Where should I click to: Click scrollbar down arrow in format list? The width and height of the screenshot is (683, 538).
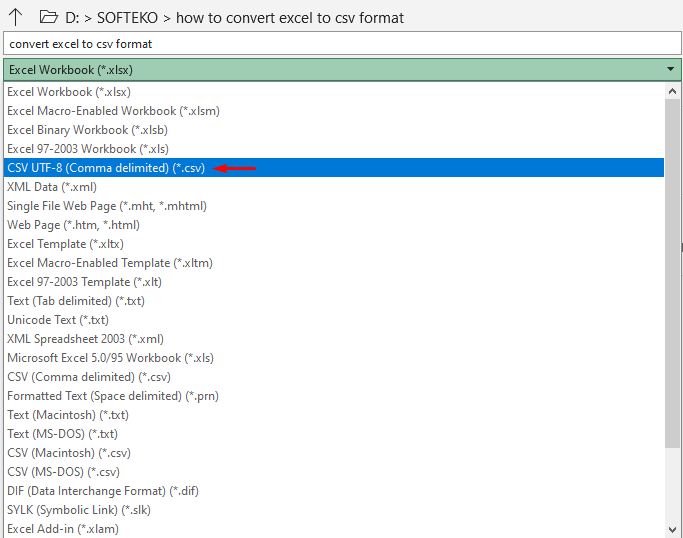coord(673,529)
